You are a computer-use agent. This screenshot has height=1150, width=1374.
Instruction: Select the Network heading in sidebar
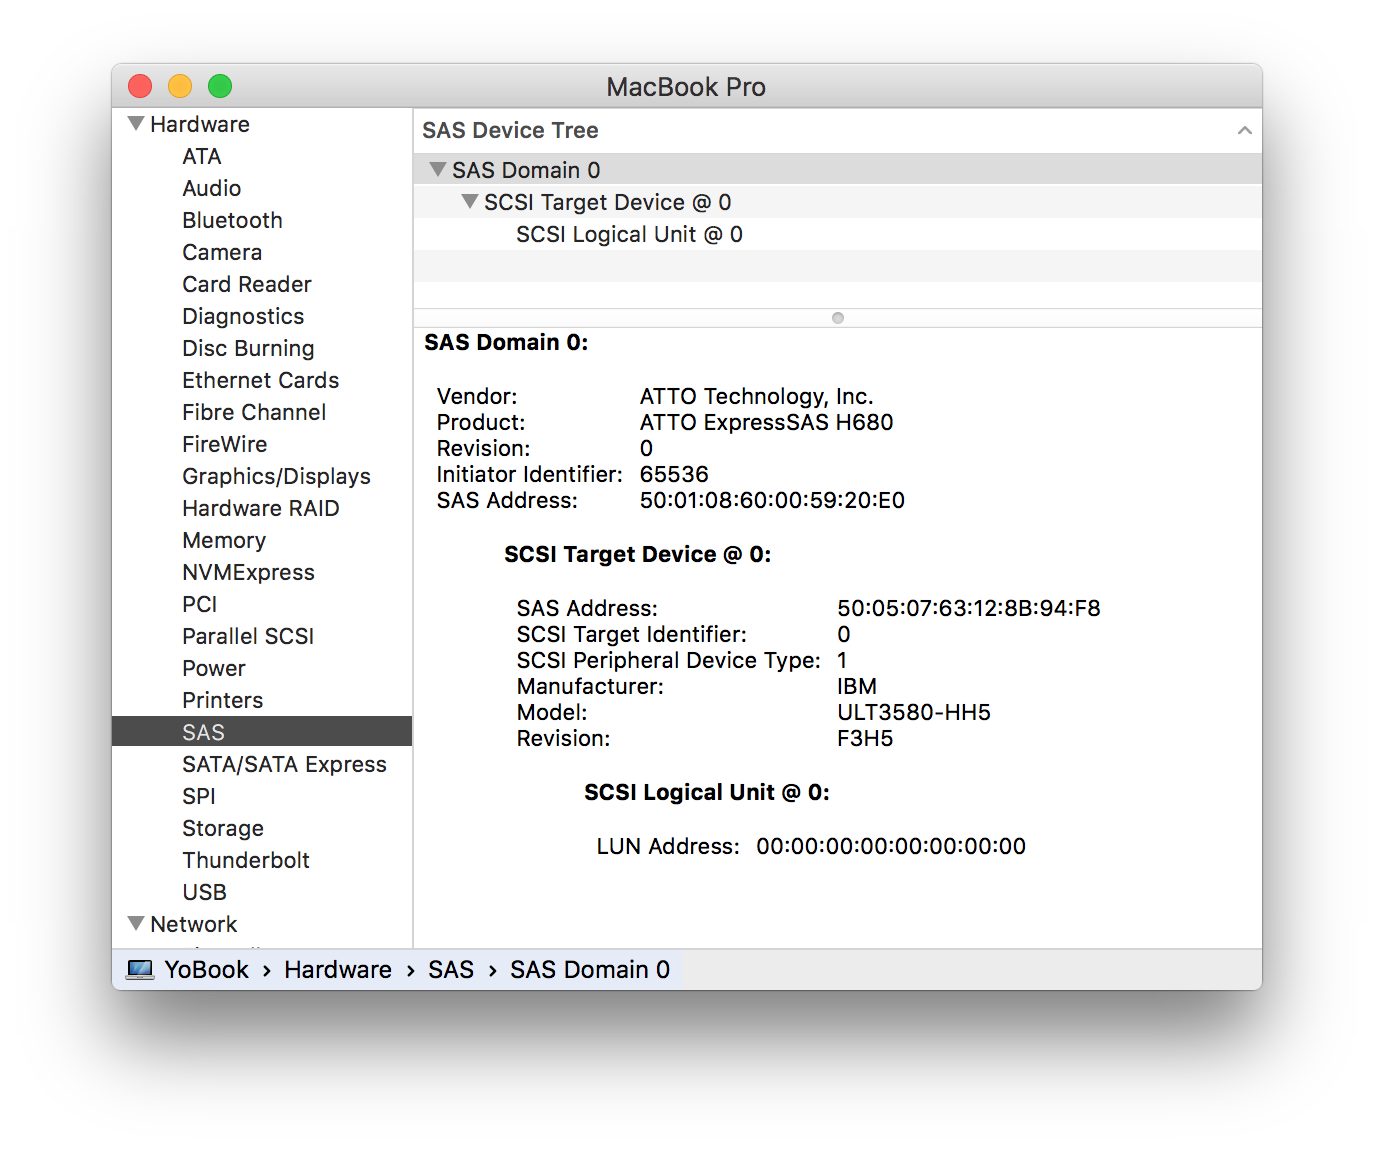(x=194, y=924)
